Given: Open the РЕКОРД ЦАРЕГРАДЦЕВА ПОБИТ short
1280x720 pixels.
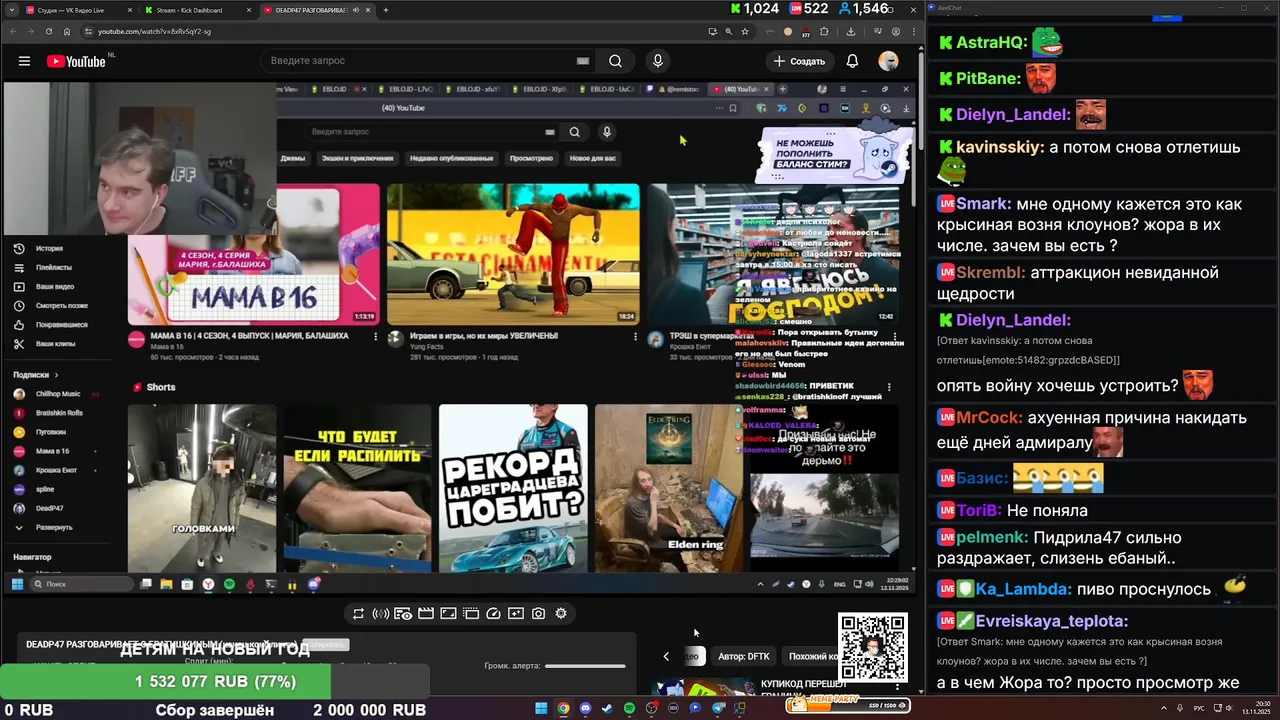Looking at the screenshot, I should click(x=513, y=488).
